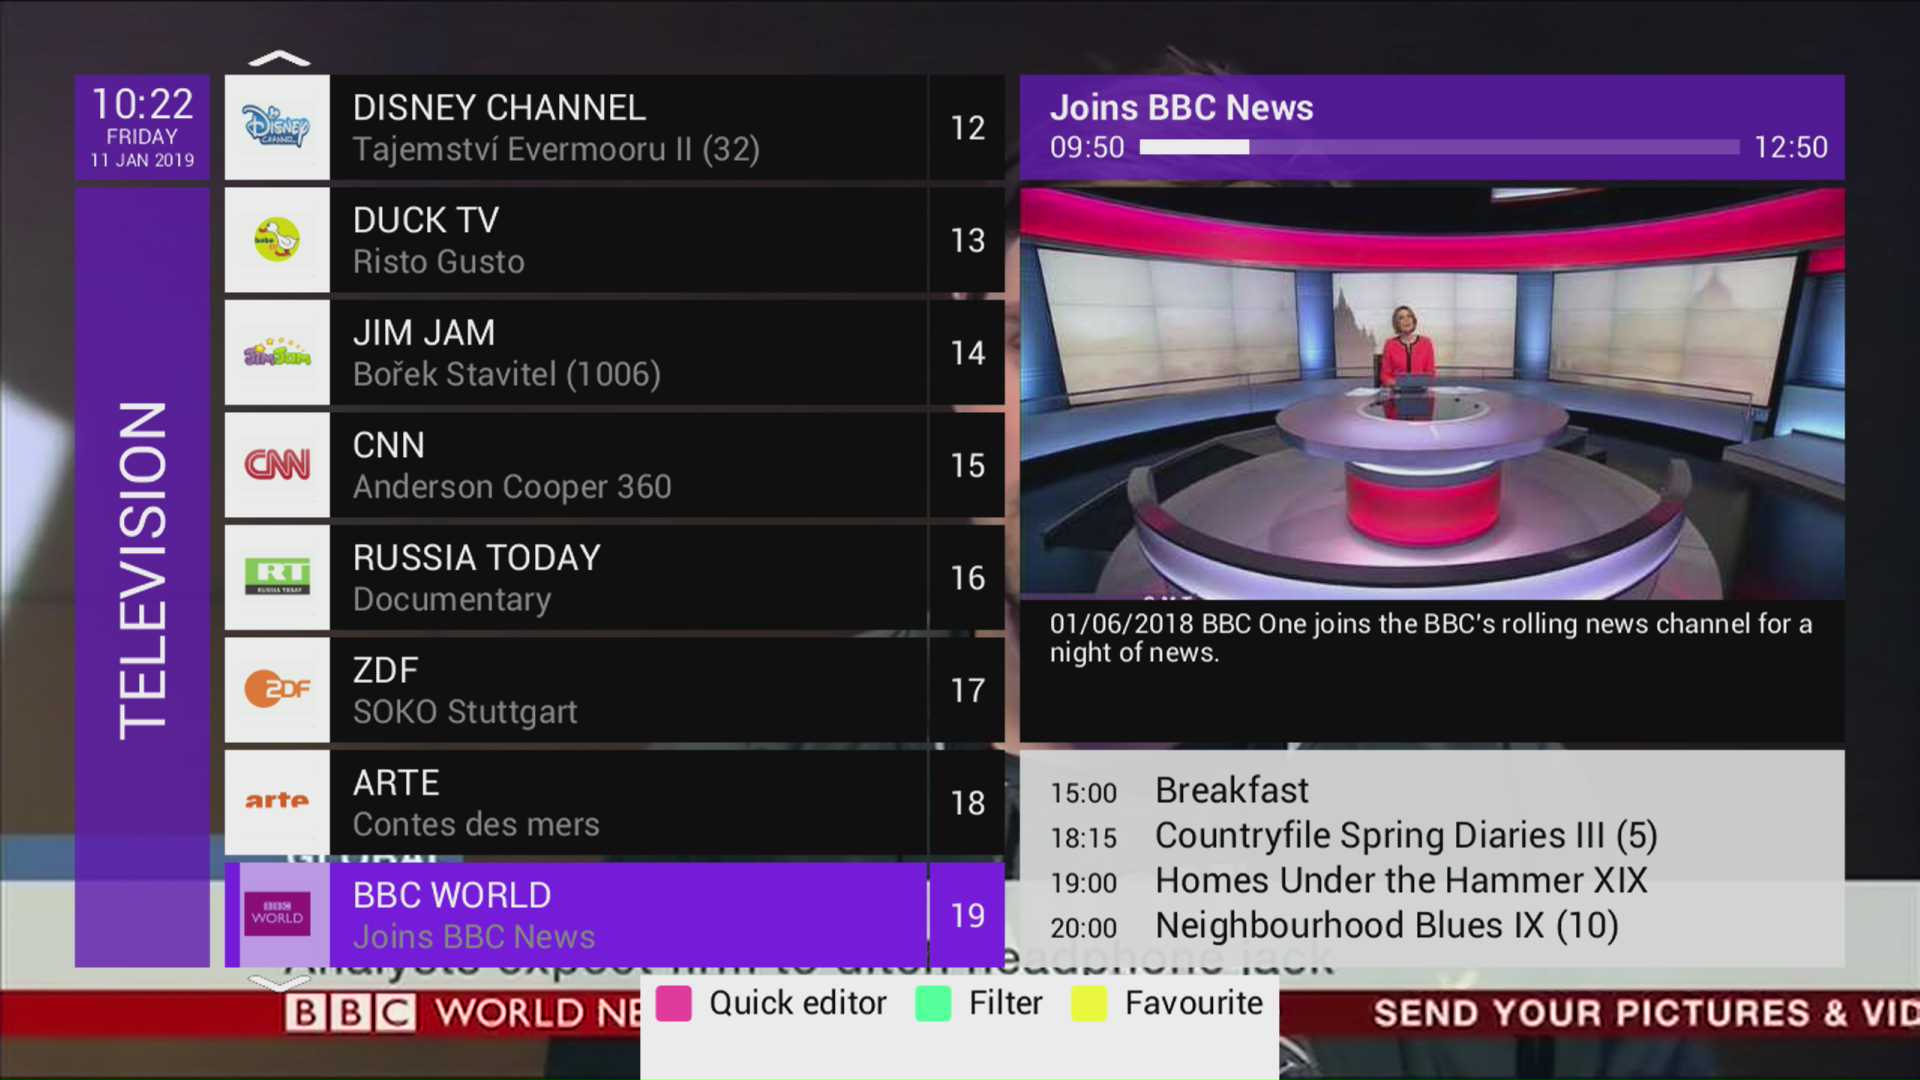Select the Jim Jam channel logo
This screenshot has height=1080, width=1920.
[277, 353]
